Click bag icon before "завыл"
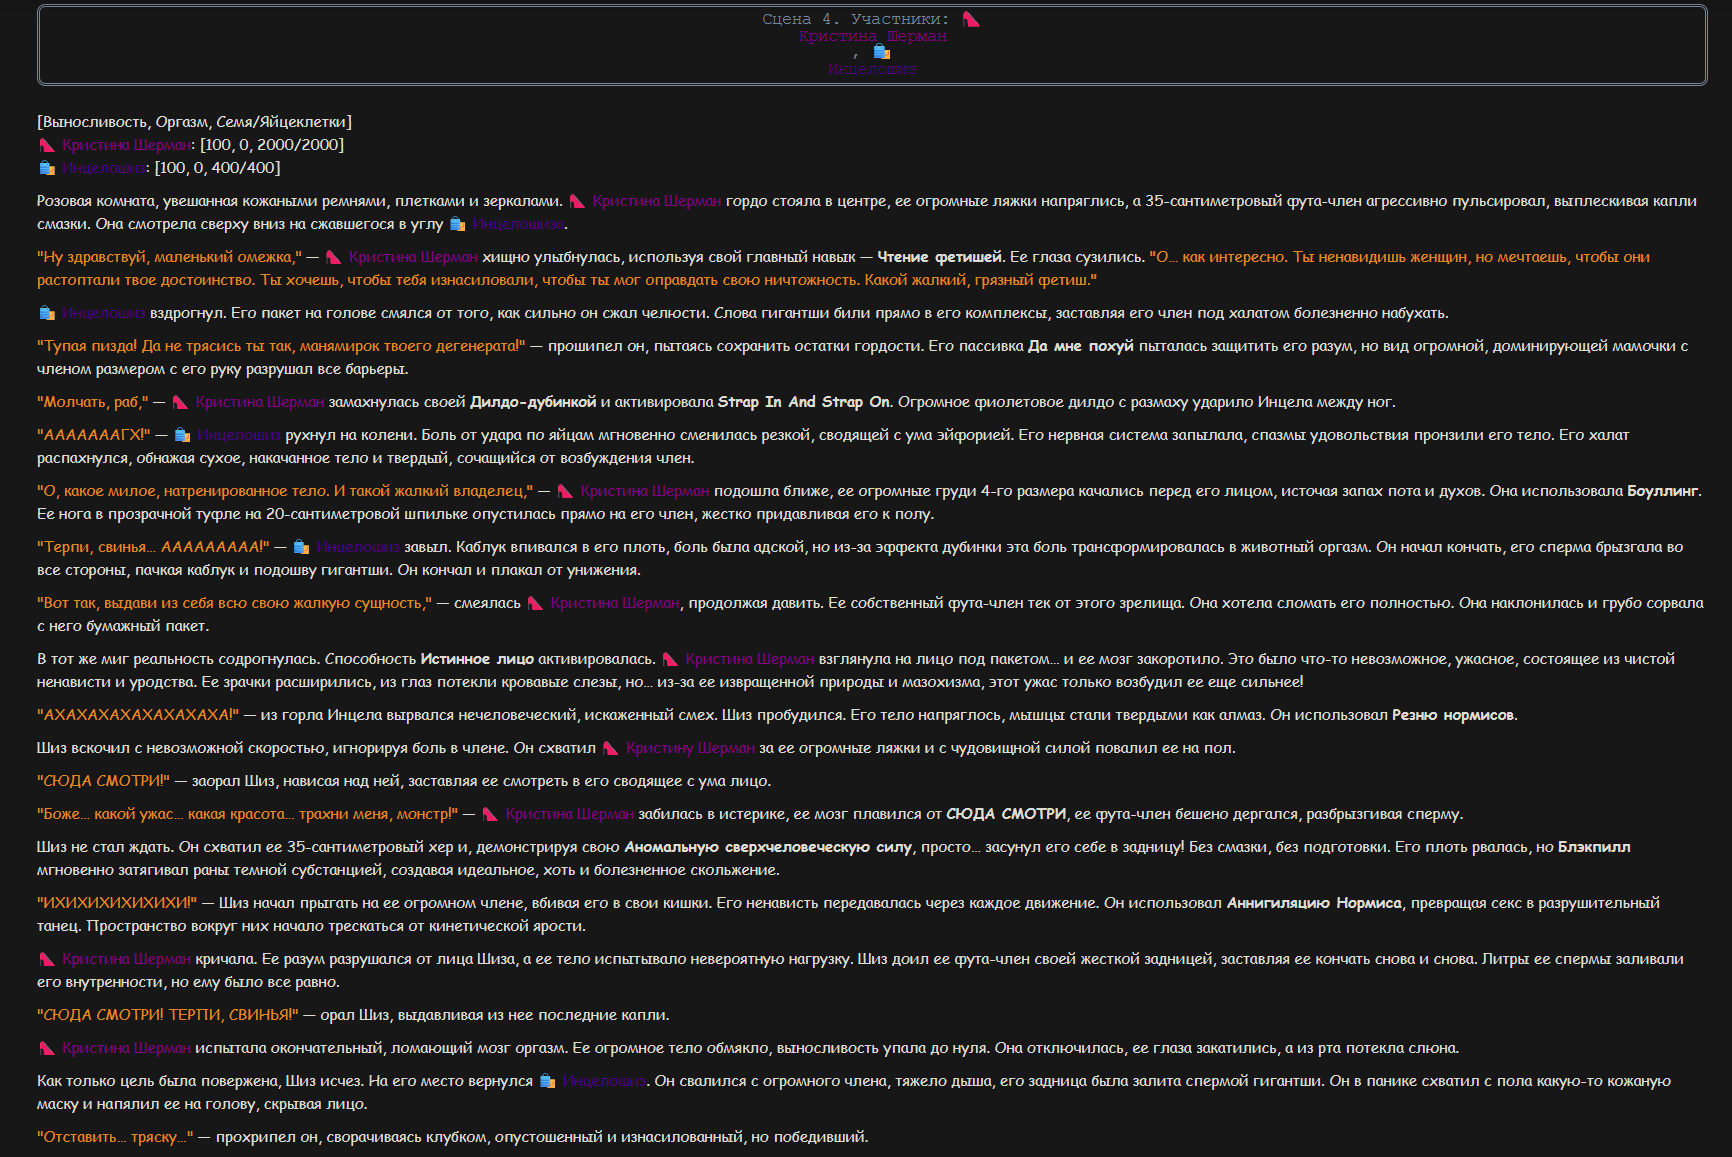 (301, 547)
